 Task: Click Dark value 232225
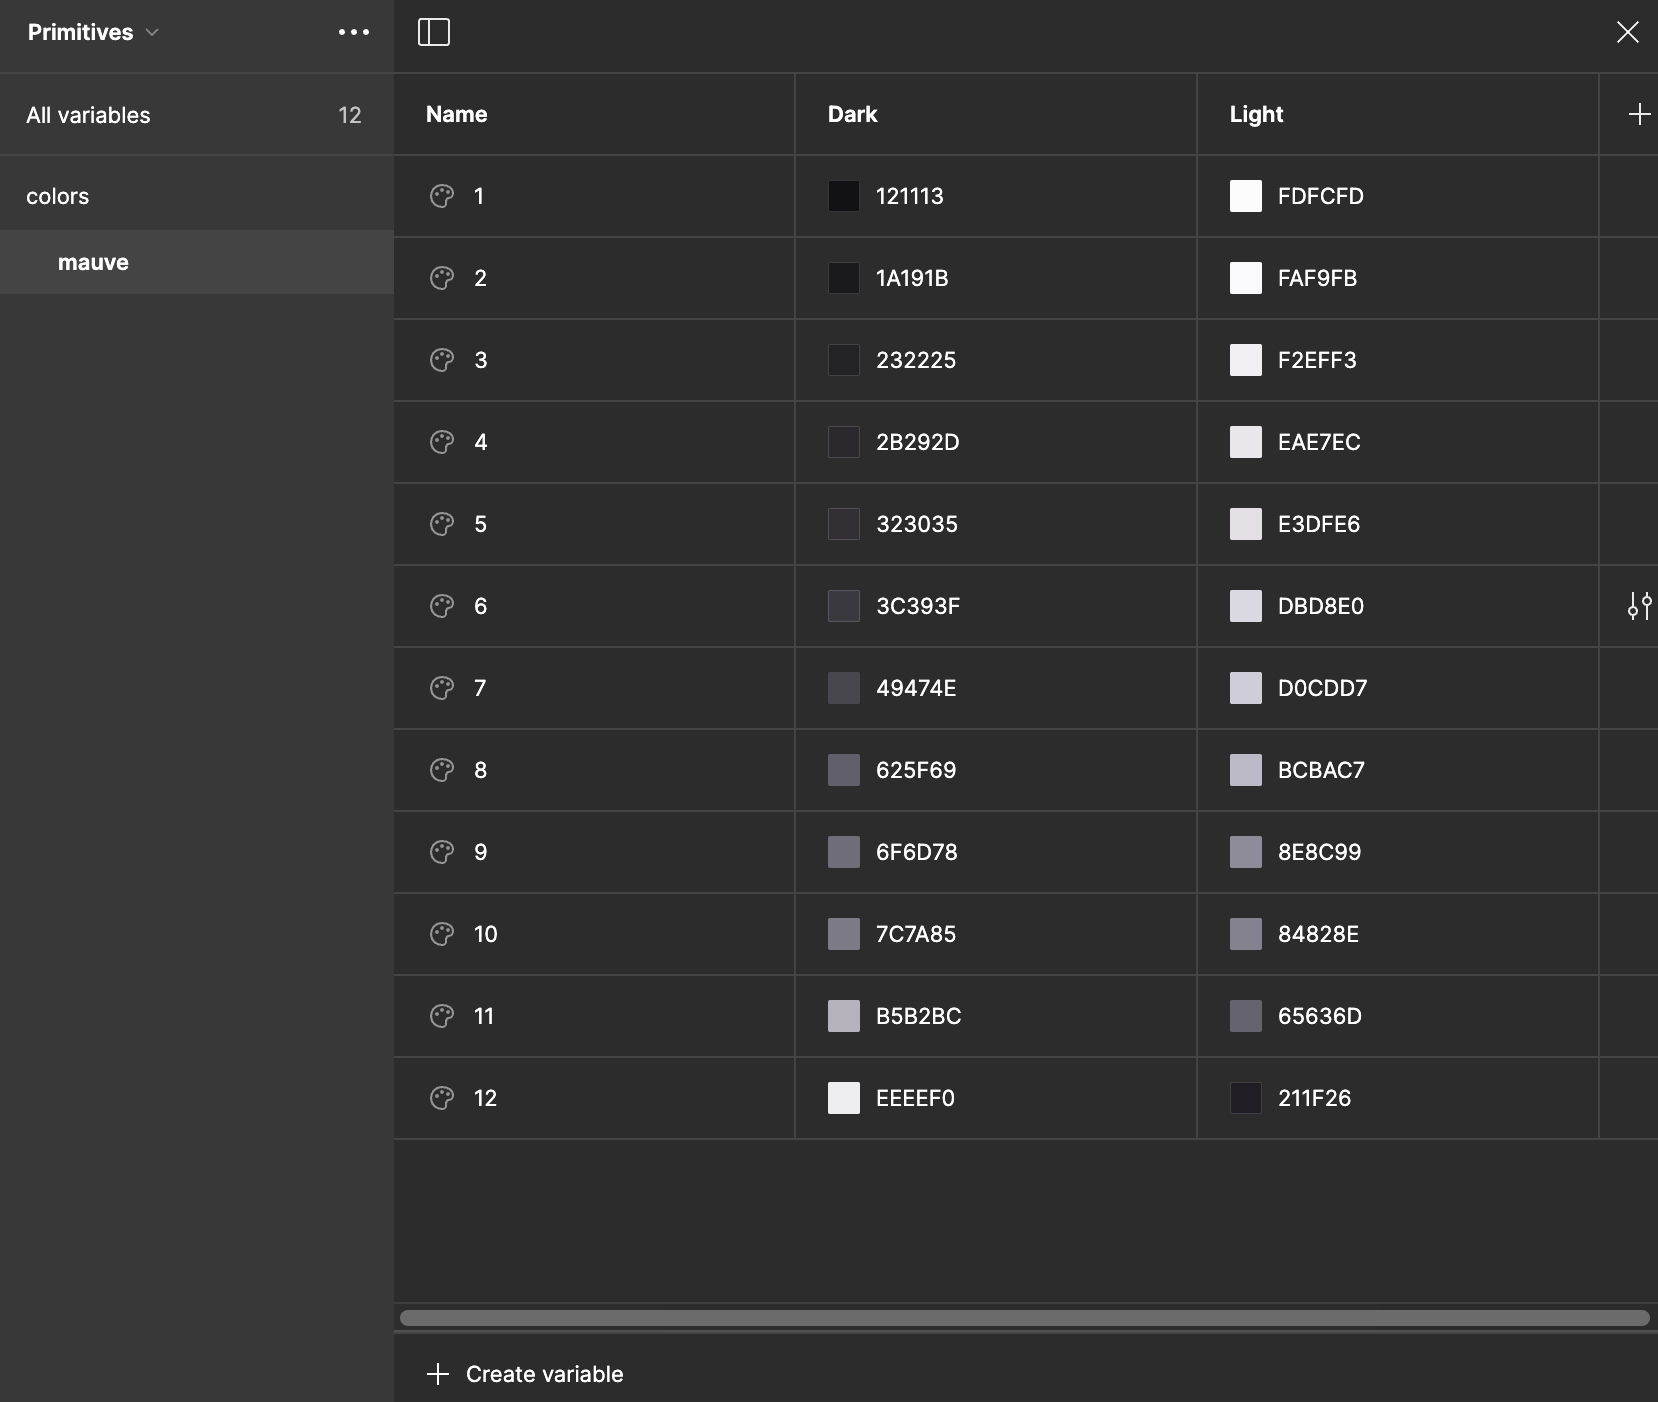[916, 360]
